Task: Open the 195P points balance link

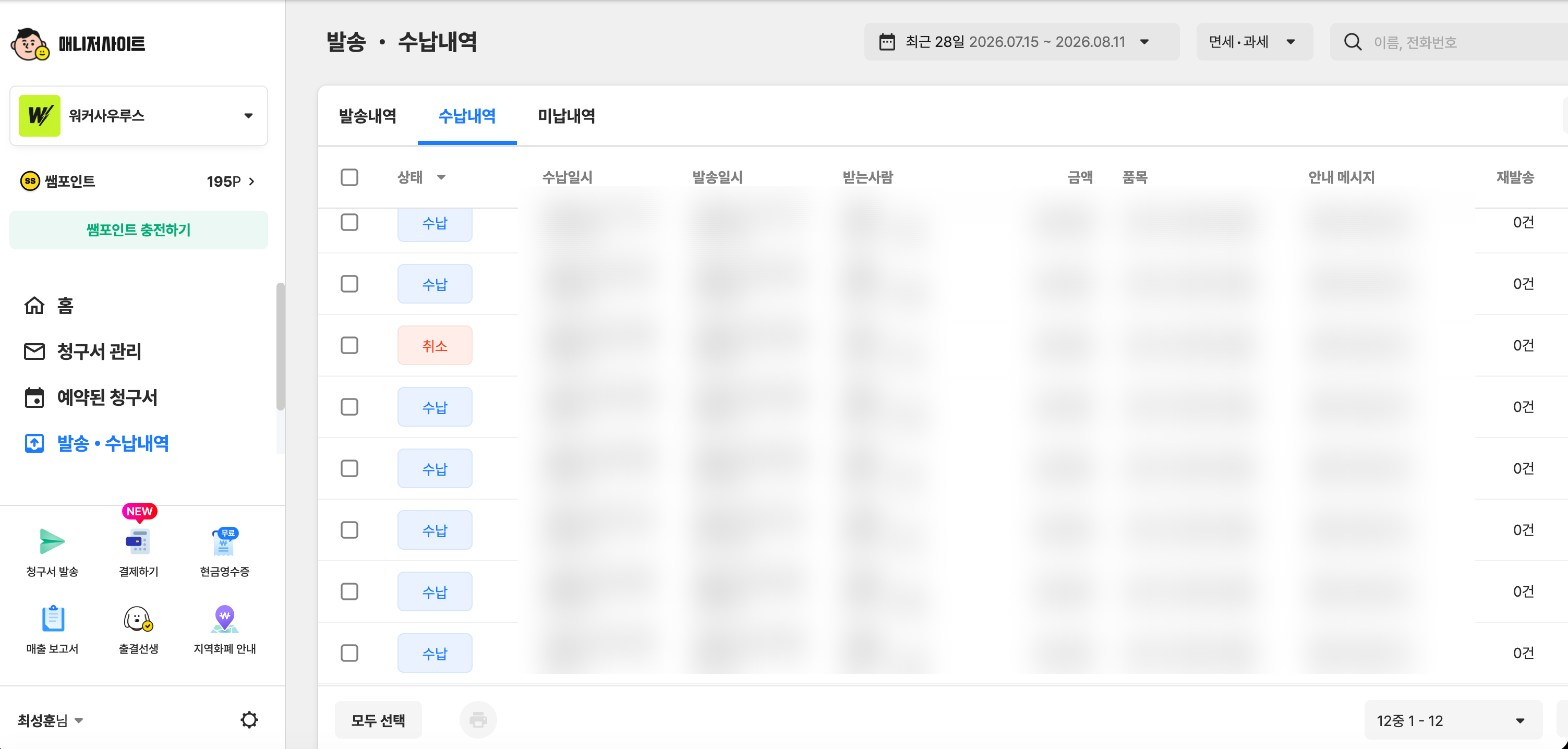Action: click(231, 181)
